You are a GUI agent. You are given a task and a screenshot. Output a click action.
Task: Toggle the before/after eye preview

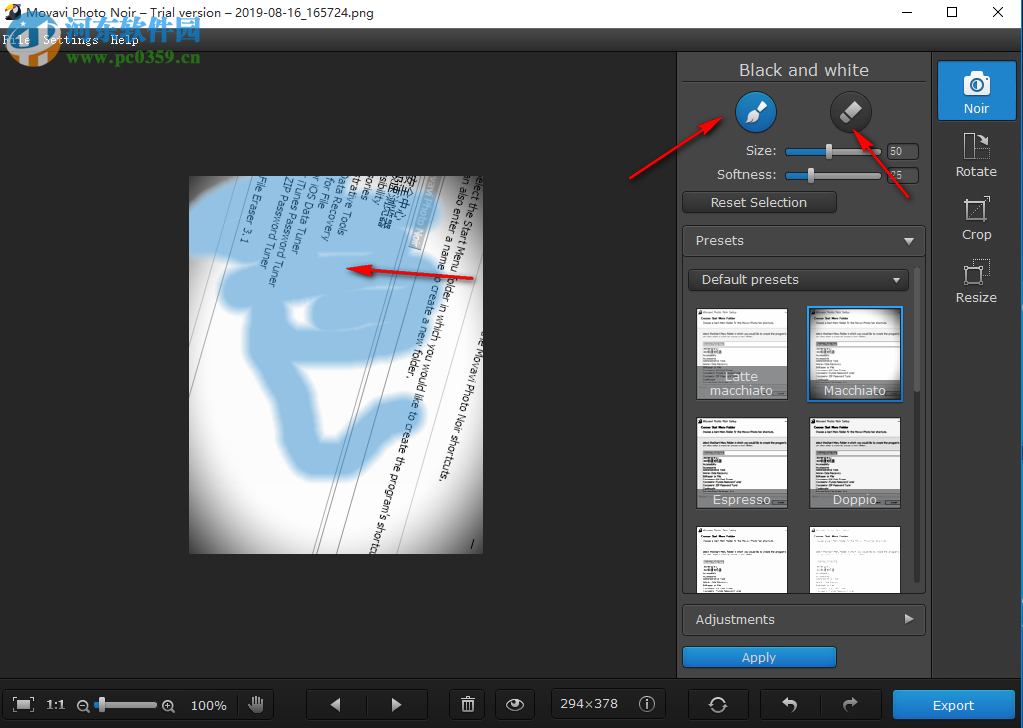[x=514, y=704]
